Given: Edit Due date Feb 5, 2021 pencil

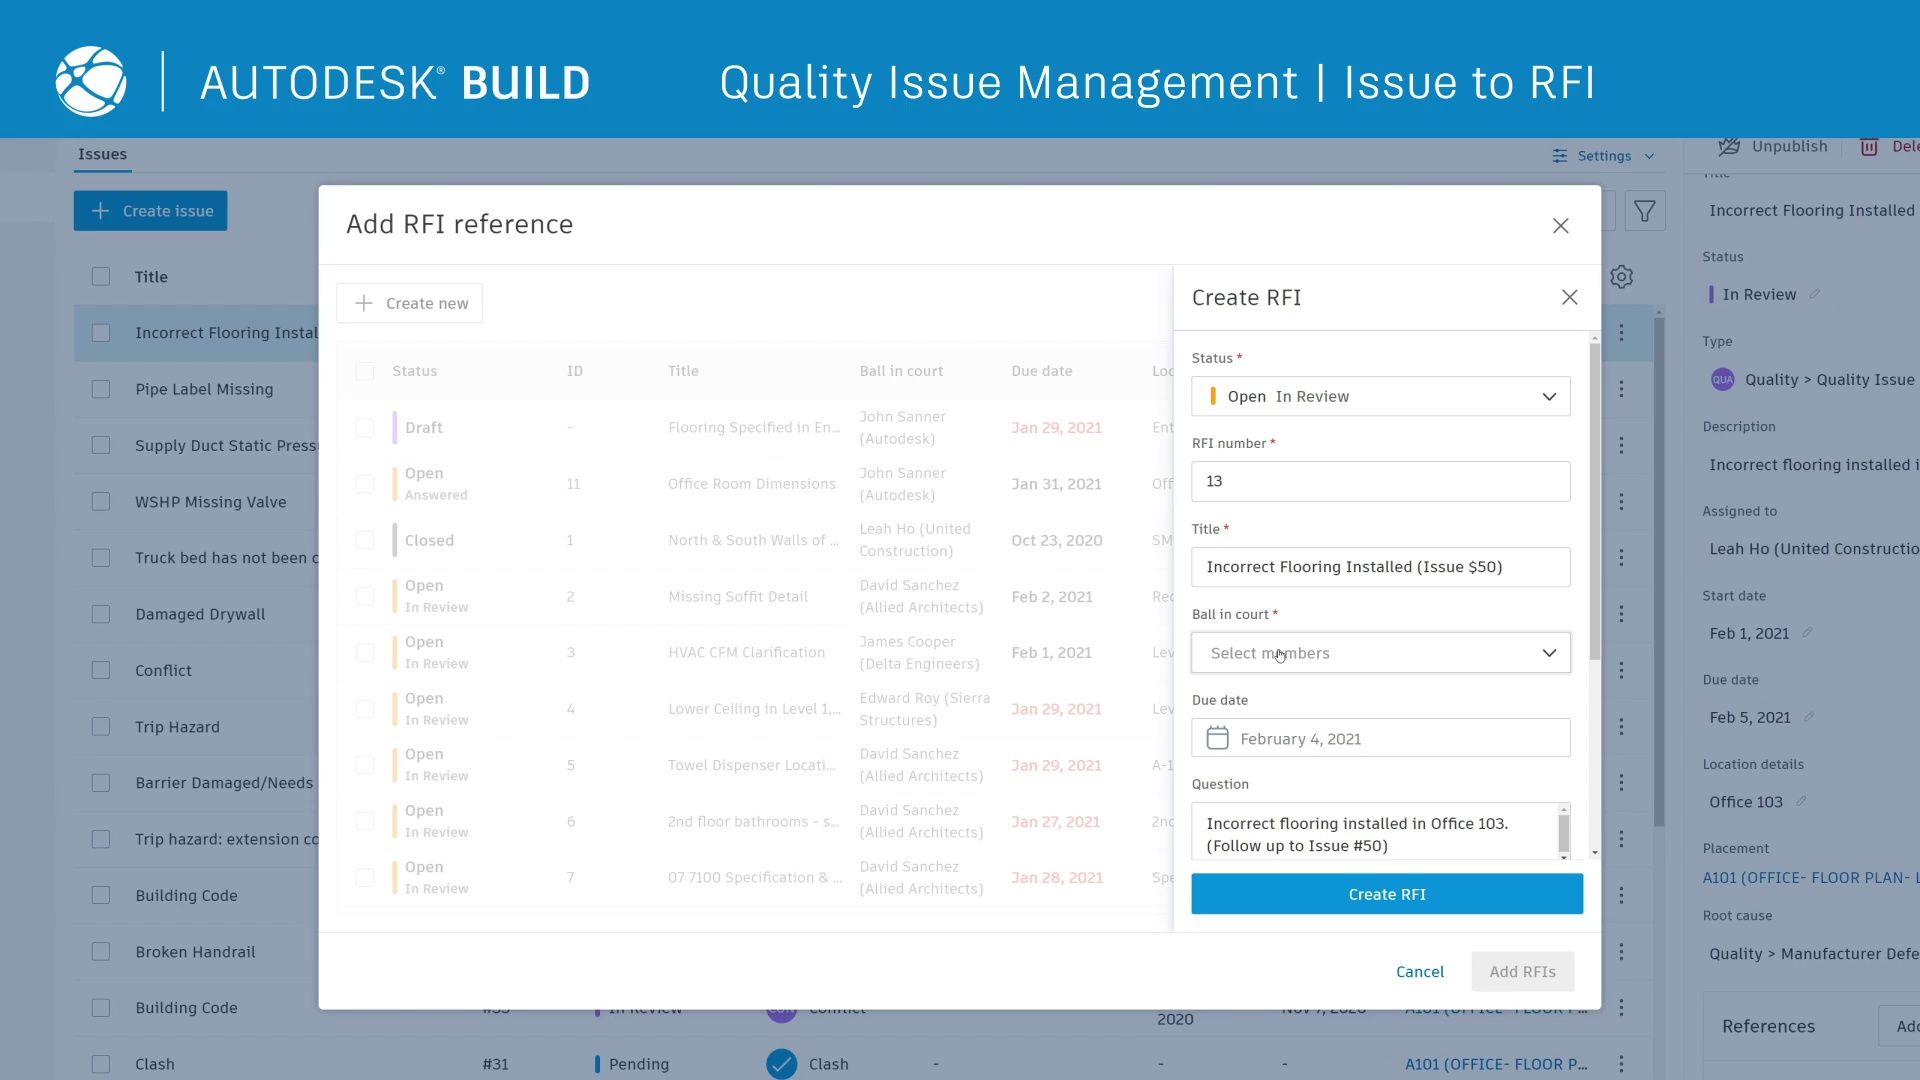Looking at the screenshot, I should tap(1809, 717).
